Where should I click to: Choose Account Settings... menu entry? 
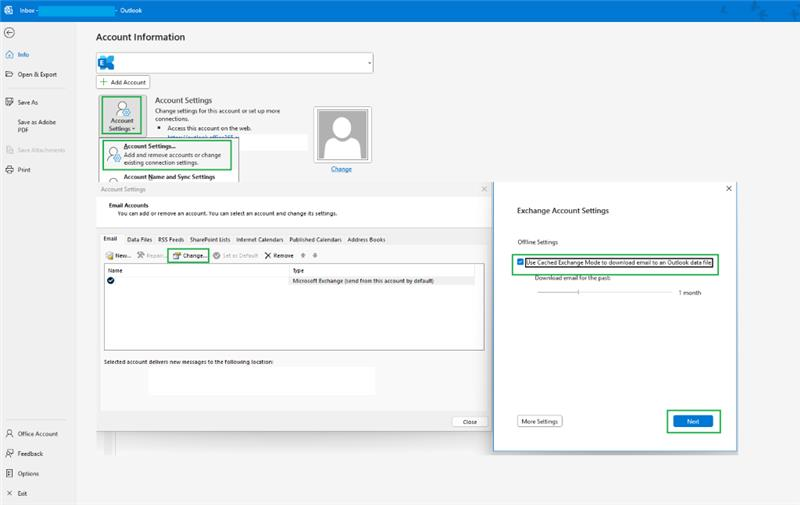pyautogui.click(x=167, y=155)
